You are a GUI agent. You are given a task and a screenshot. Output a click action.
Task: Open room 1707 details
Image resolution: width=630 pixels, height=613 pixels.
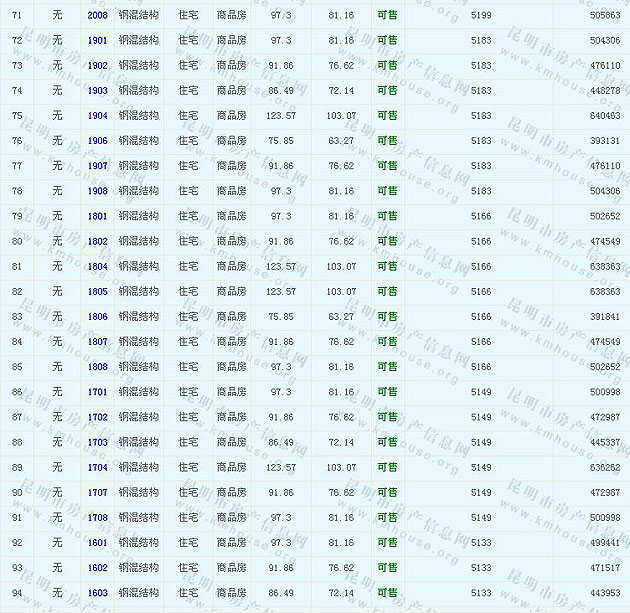click(x=97, y=493)
